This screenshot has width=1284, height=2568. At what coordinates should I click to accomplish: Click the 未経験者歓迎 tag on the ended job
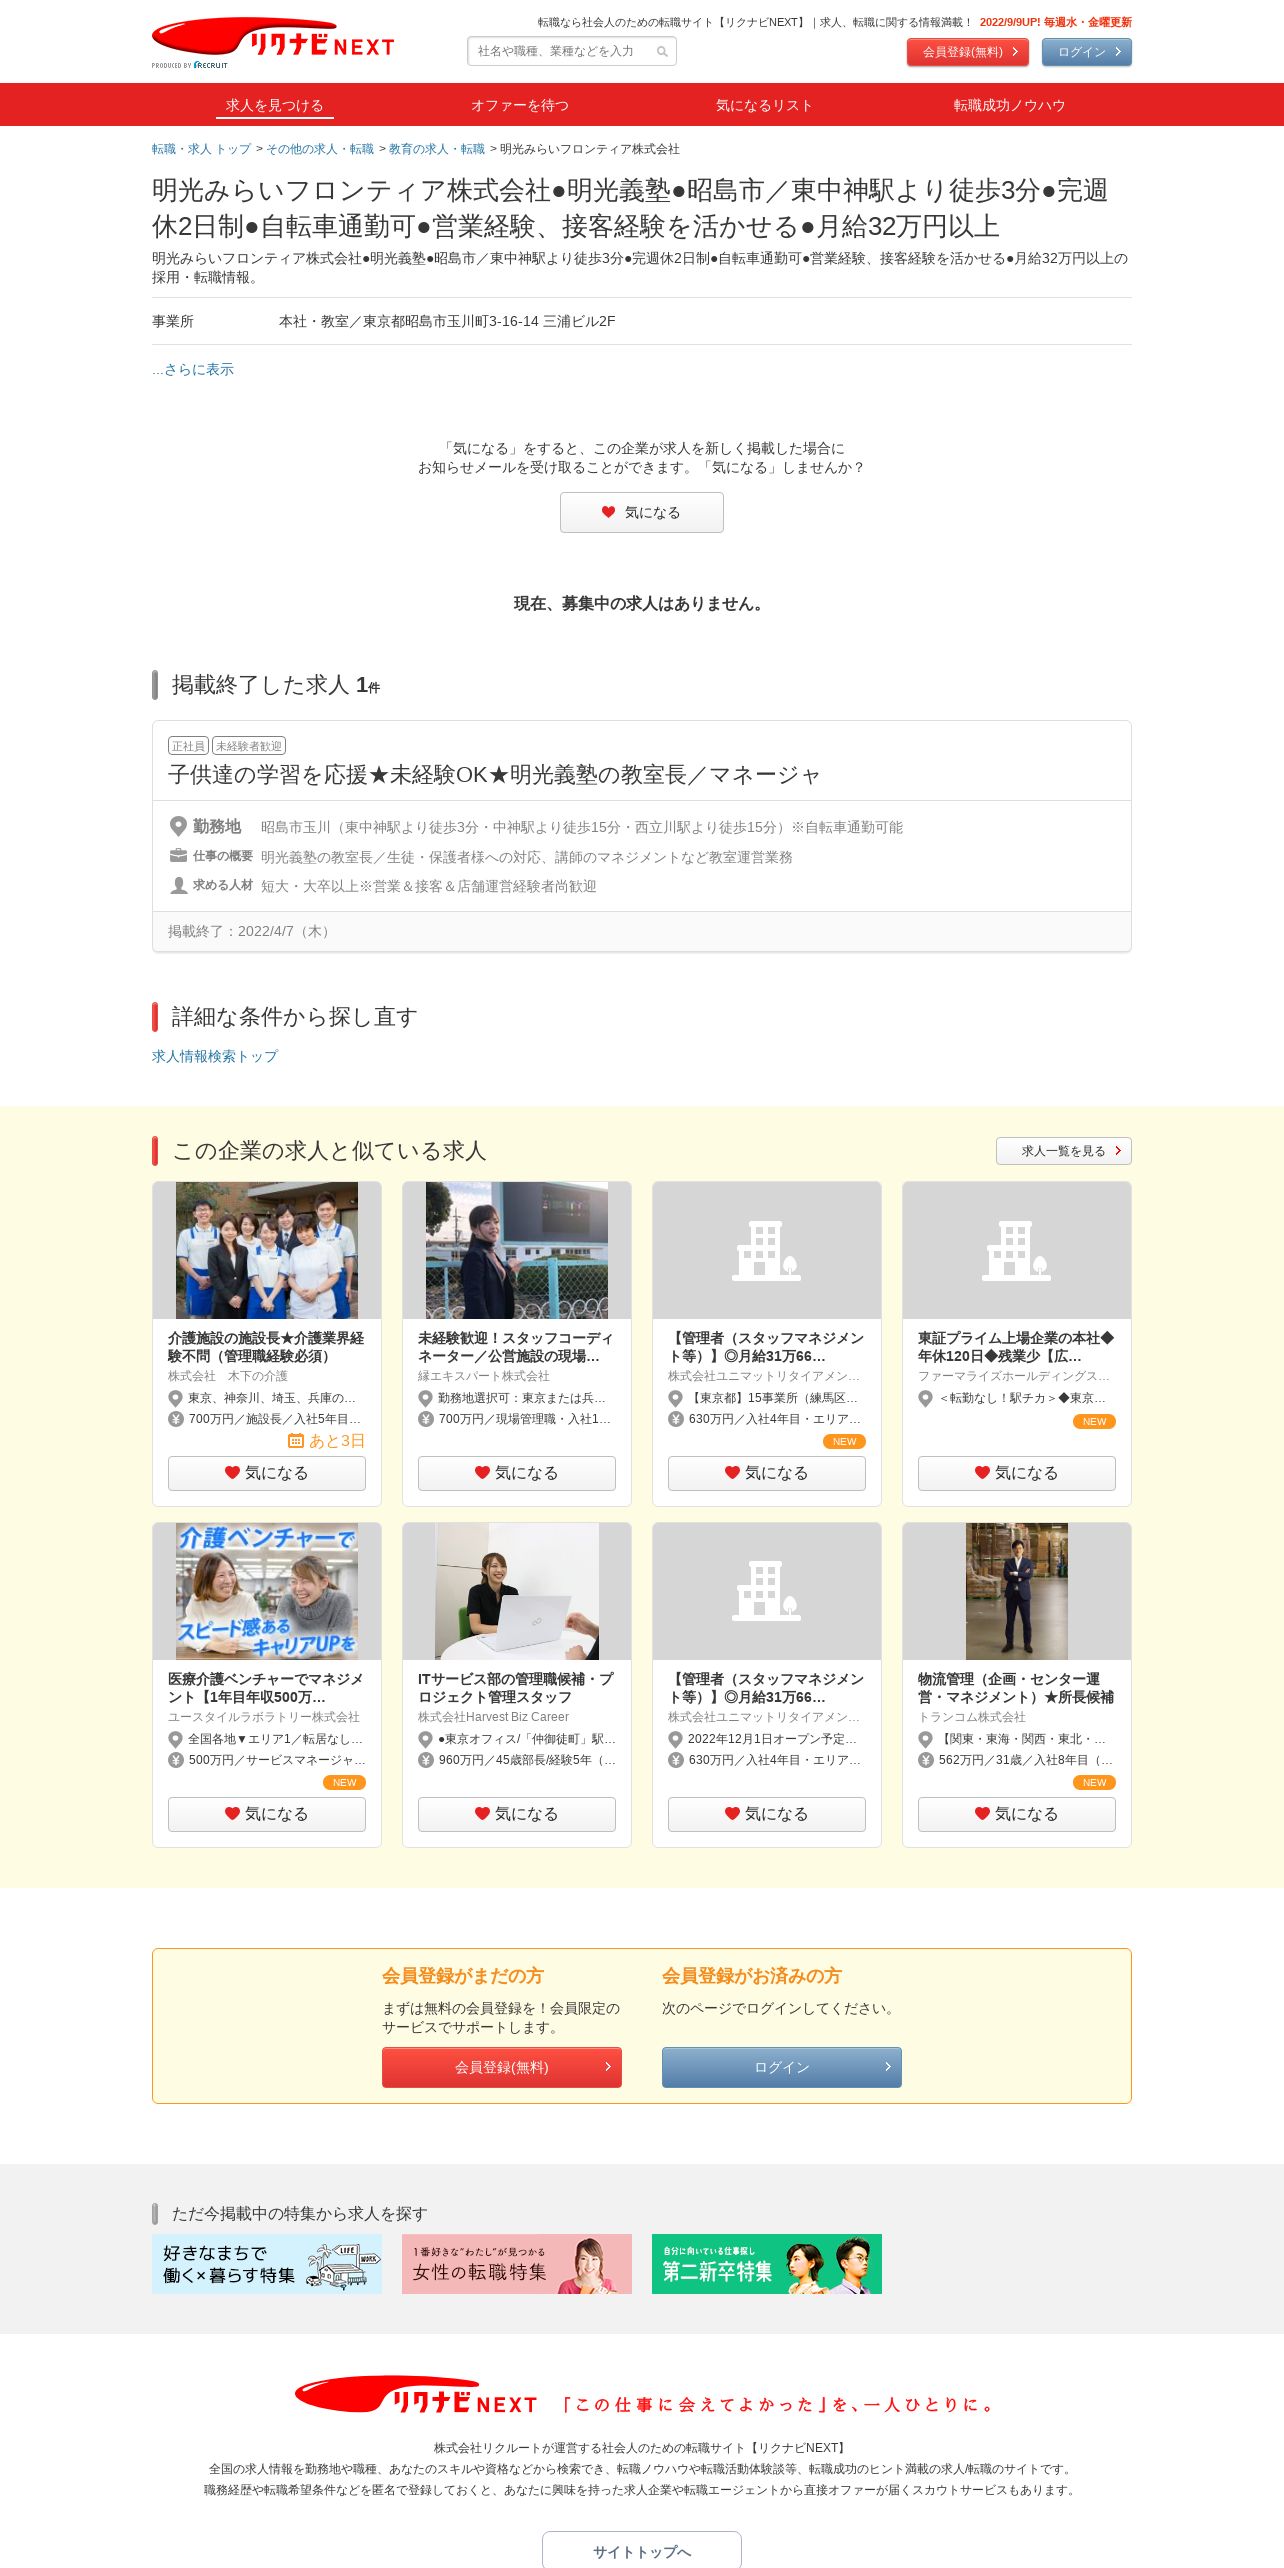[249, 746]
